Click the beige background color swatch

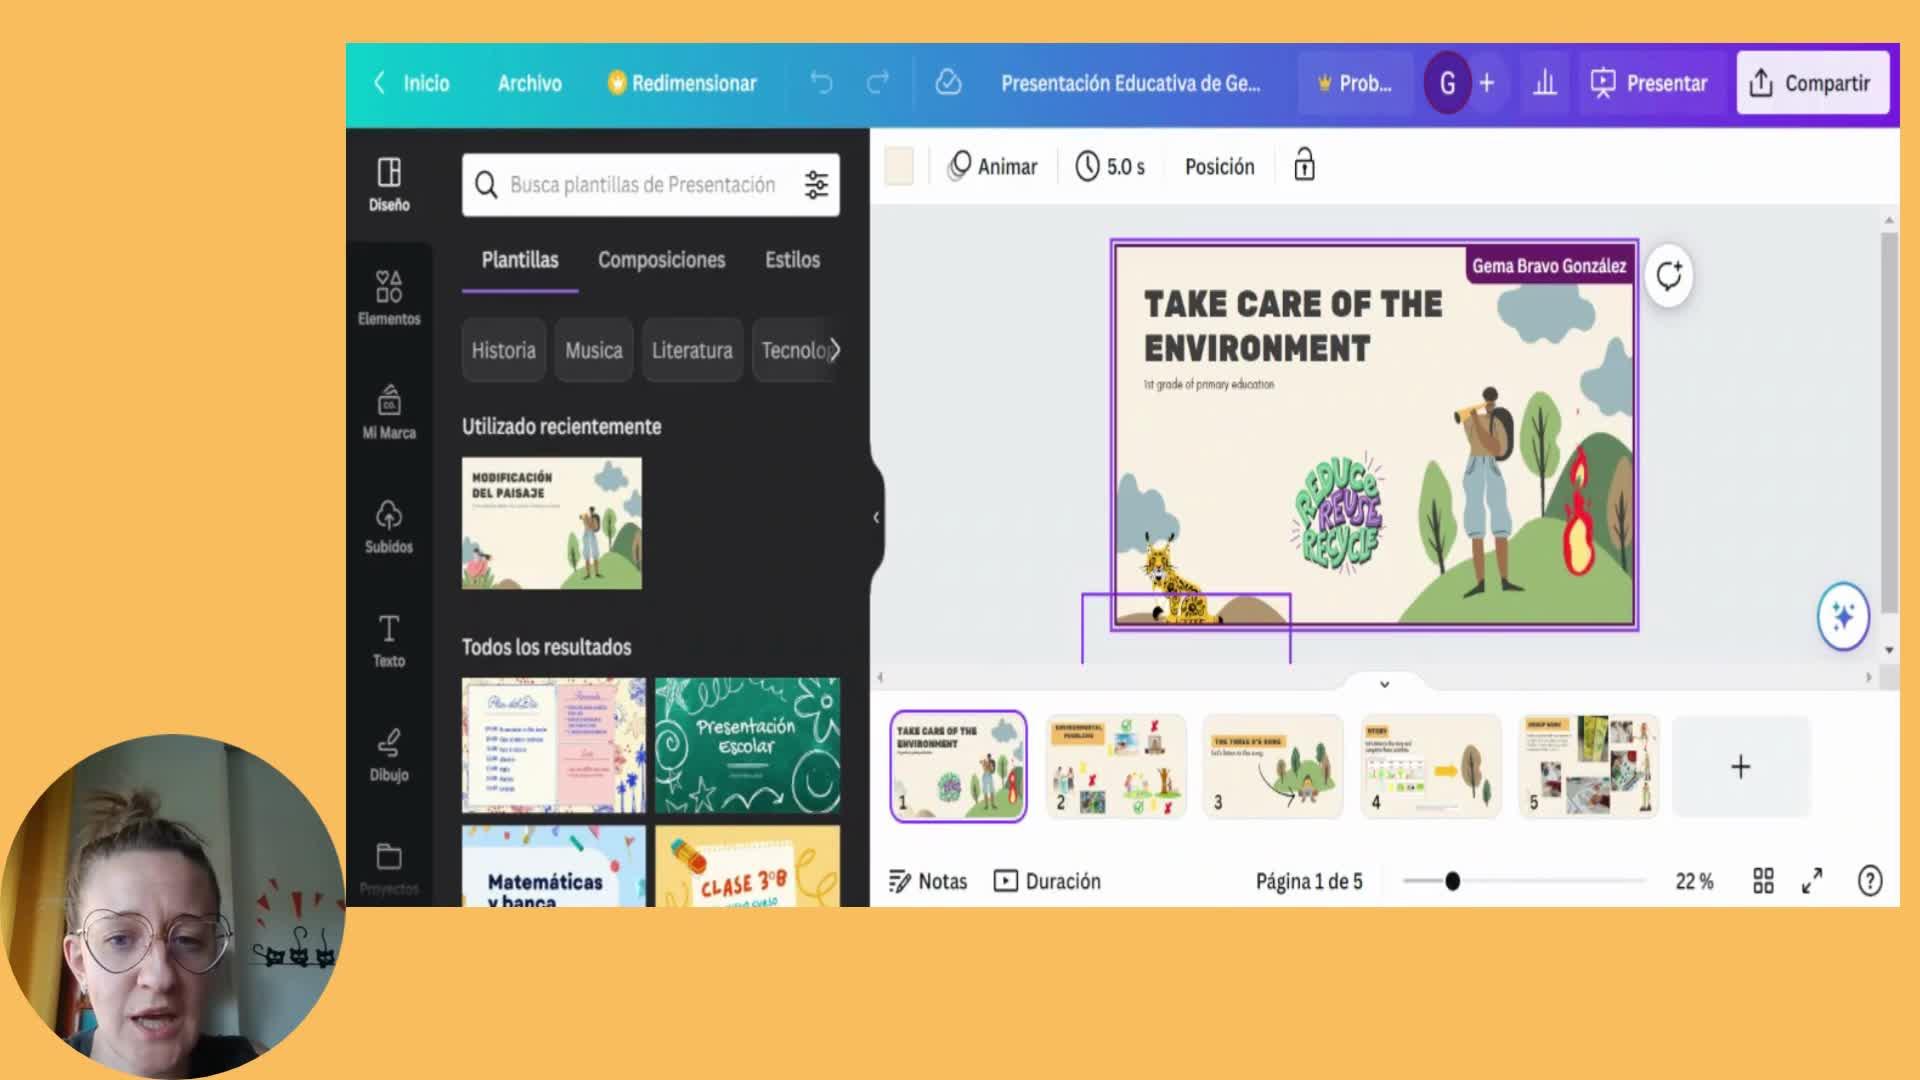tap(899, 166)
